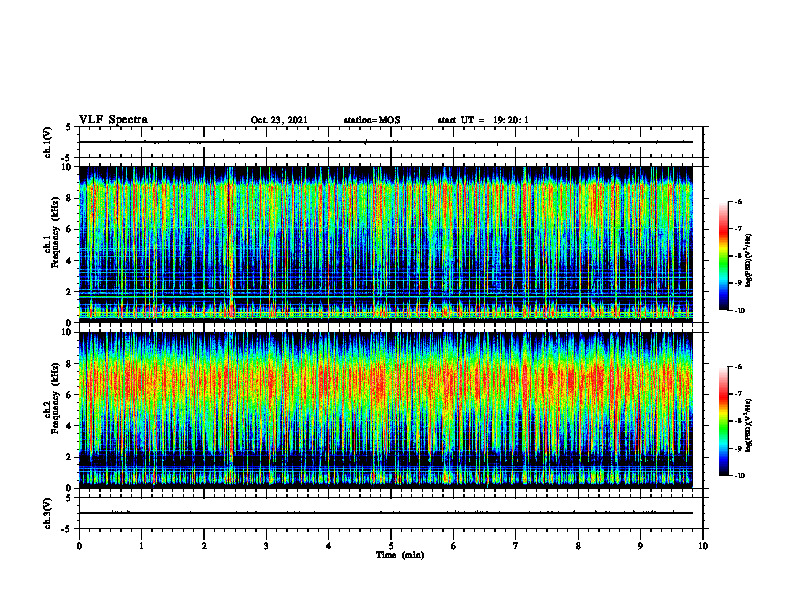
Task: Click the ch.1 color bar log(PSD) label
Action: pyautogui.click(x=749, y=260)
